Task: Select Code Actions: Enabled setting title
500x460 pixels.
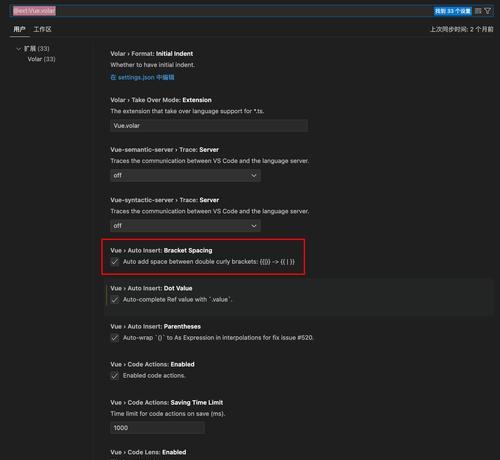Action: [x=152, y=364]
